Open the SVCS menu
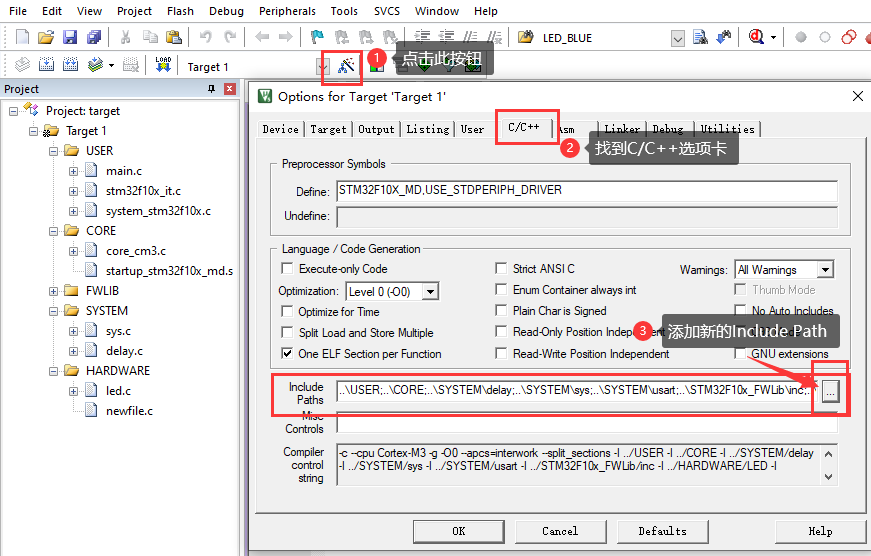The width and height of the screenshot is (871, 556). pyautogui.click(x=387, y=11)
